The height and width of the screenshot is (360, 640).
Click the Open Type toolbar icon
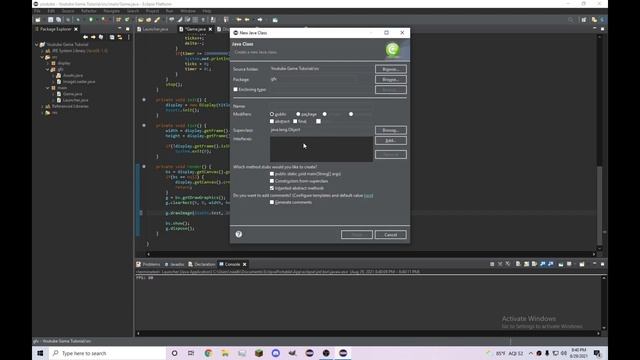[140, 20]
